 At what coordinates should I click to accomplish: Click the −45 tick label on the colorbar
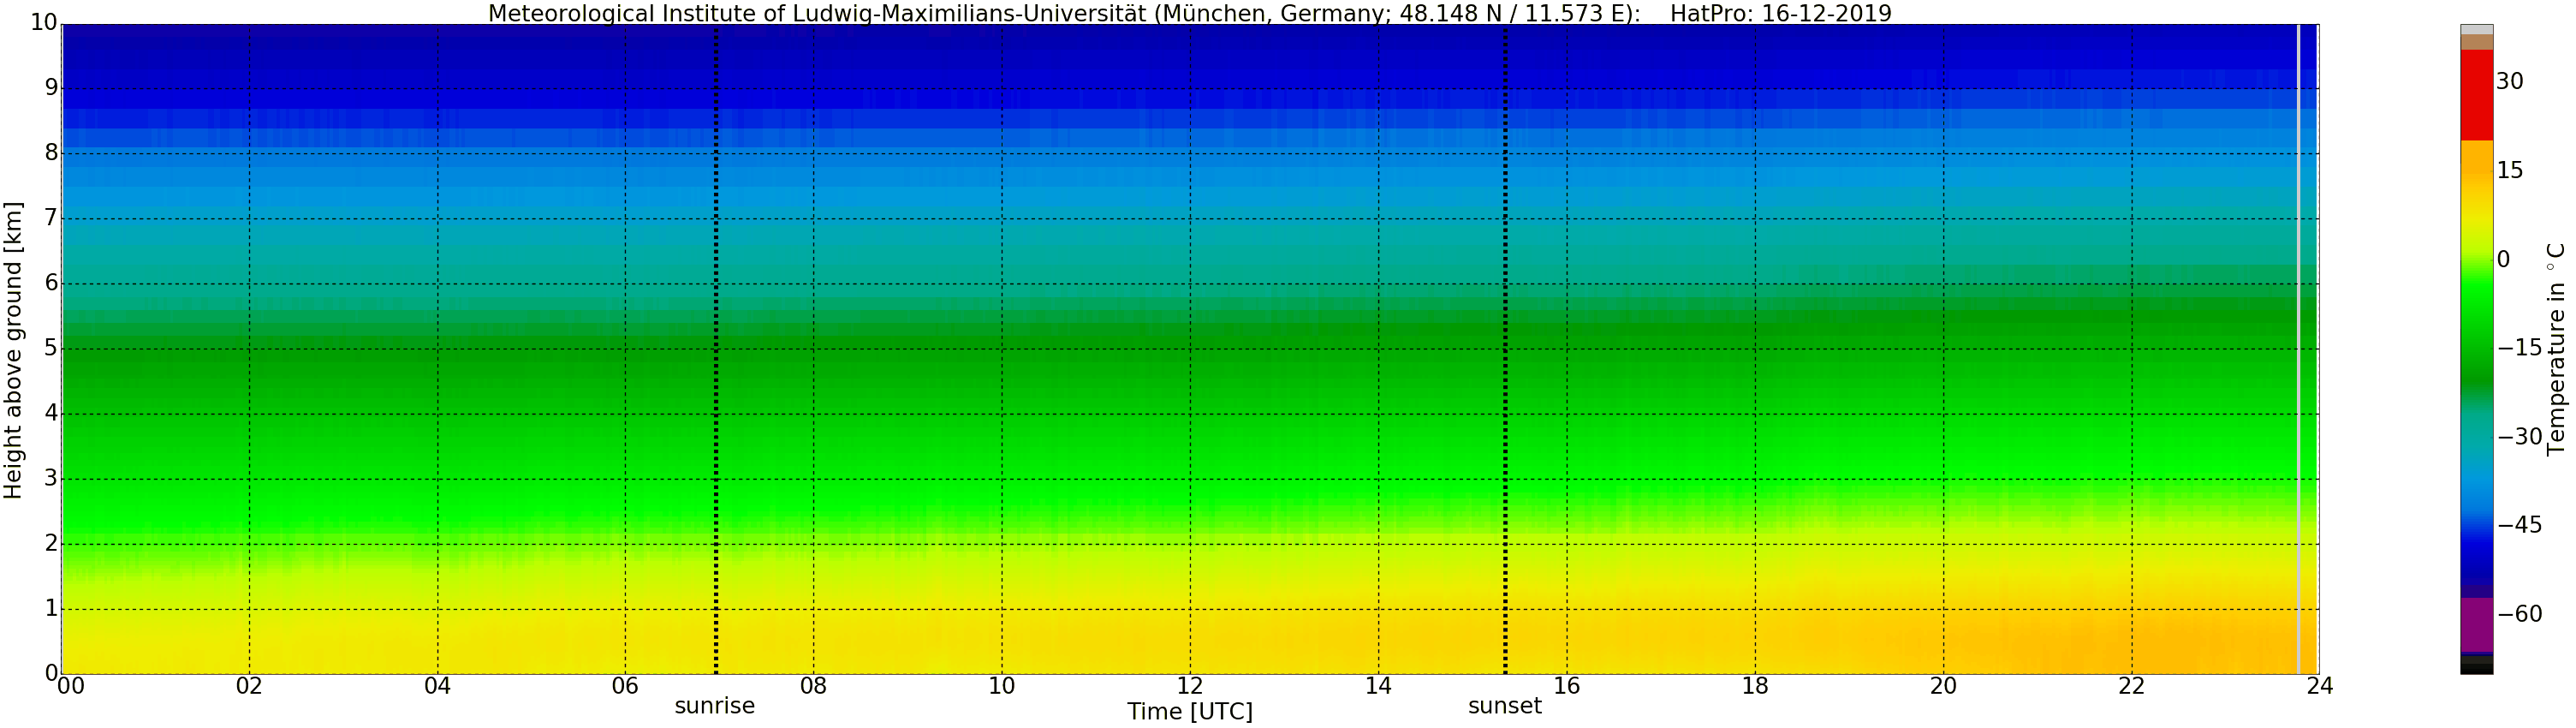[2519, 526]
